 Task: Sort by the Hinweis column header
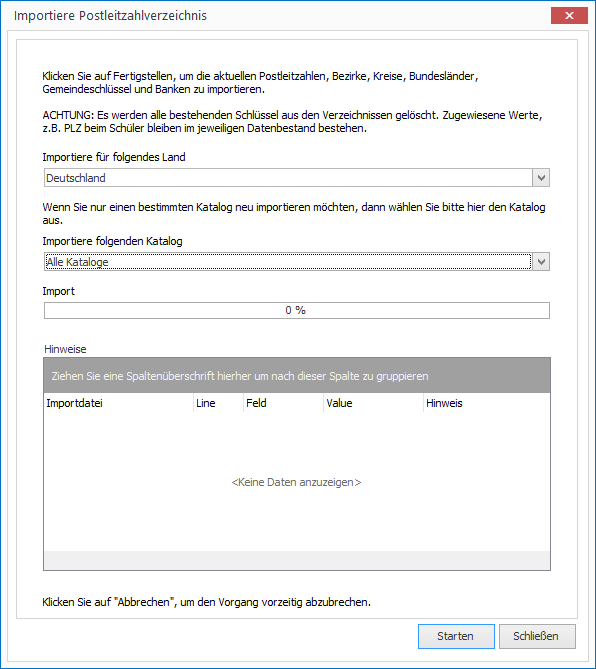point(486,403)
